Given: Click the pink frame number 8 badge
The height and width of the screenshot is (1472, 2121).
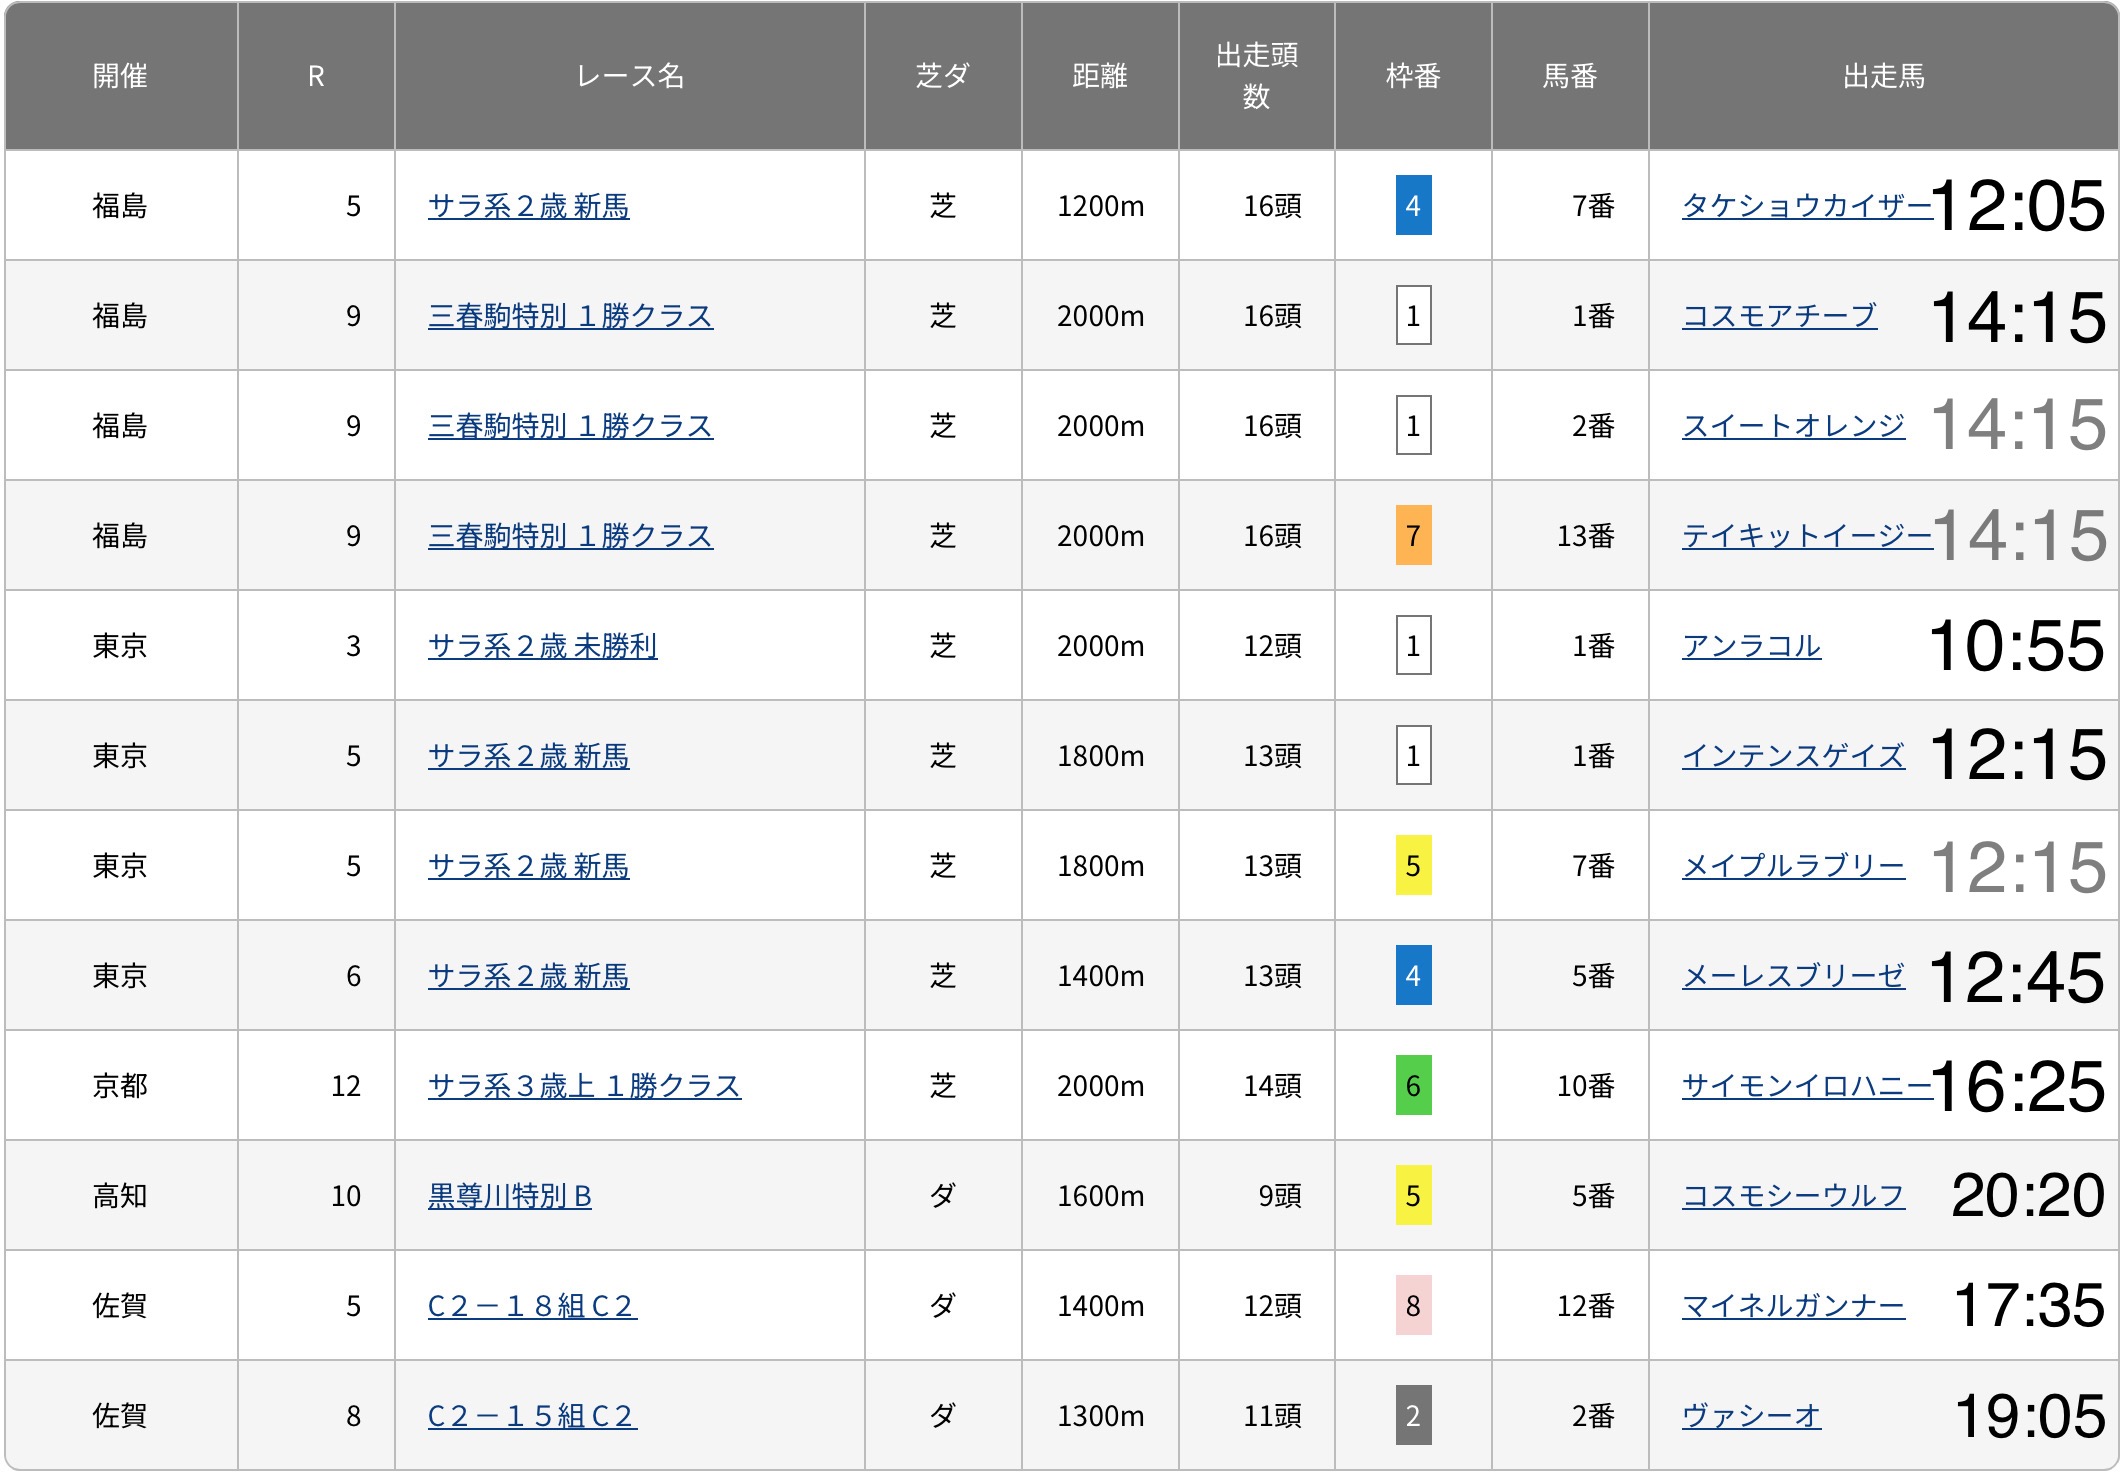Looking at the screenshot, I should (1413, 1306).
